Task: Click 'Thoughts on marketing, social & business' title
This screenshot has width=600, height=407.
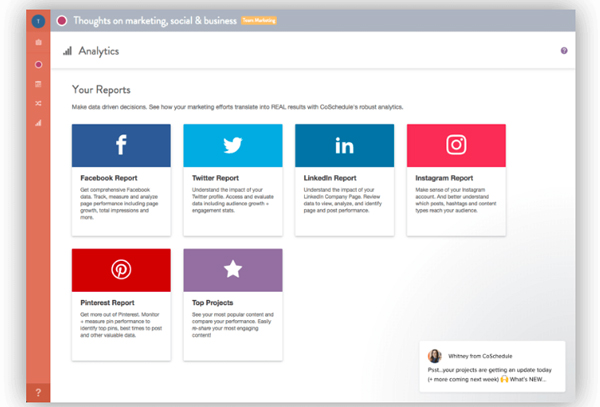Action: point(155,21)
